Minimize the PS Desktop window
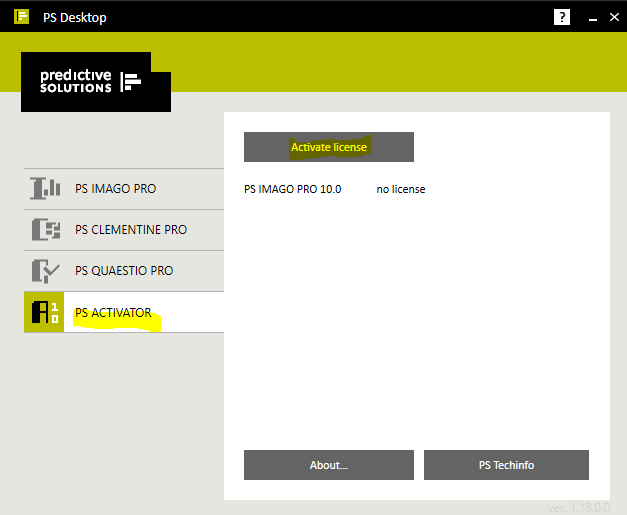The width and height of the screenshot is (627, 515). click(593, 18)
